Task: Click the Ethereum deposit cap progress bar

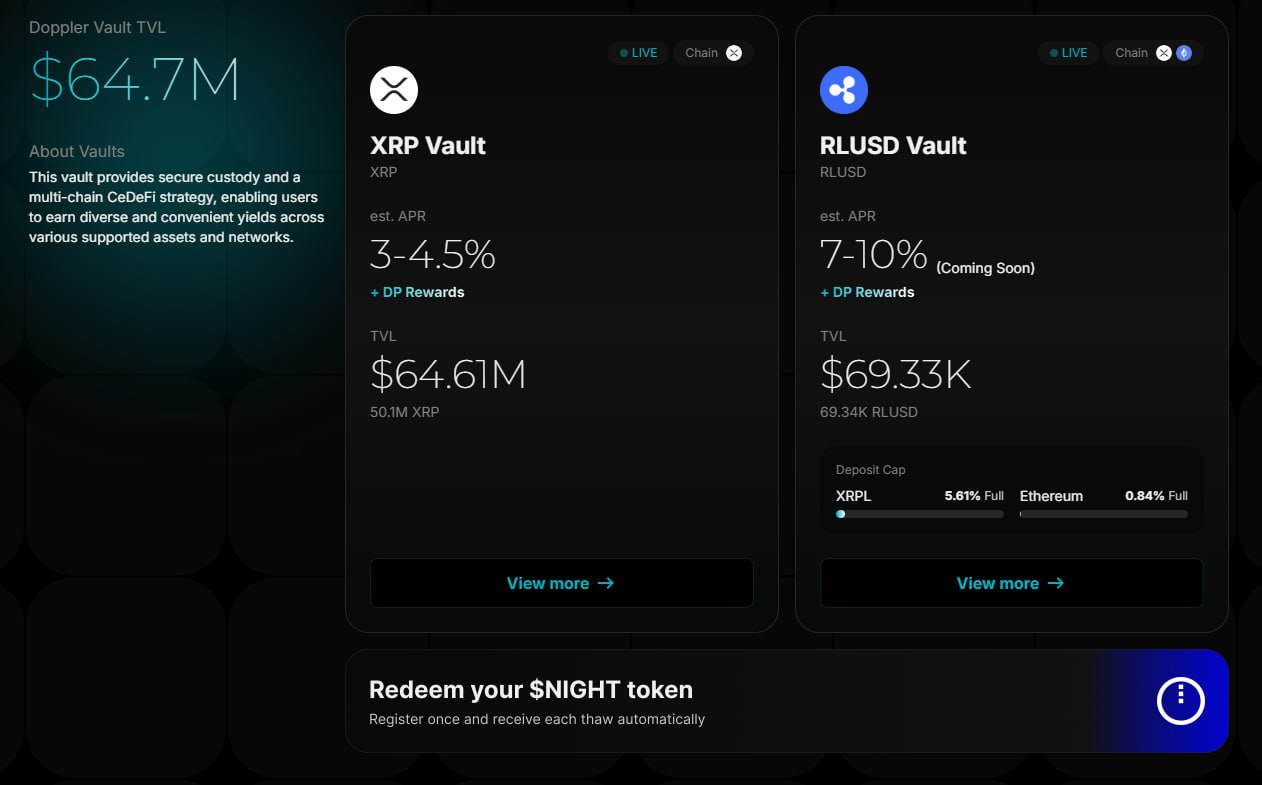Action: 1104,514
